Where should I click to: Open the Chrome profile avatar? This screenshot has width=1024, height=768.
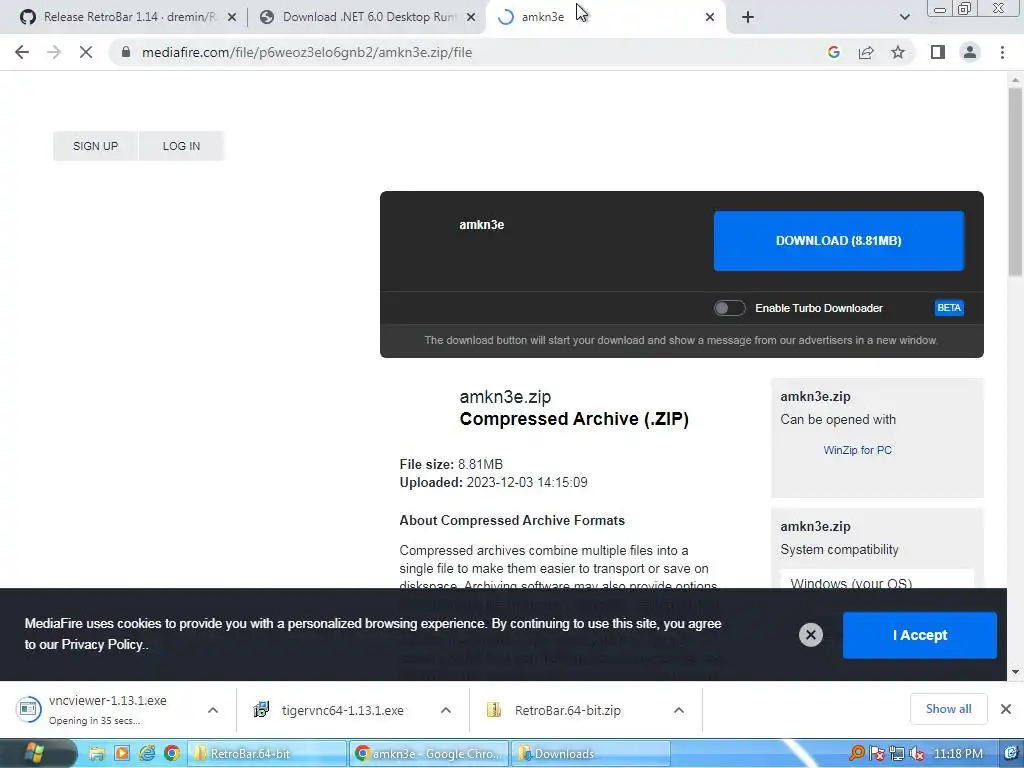tap(970, 52)
